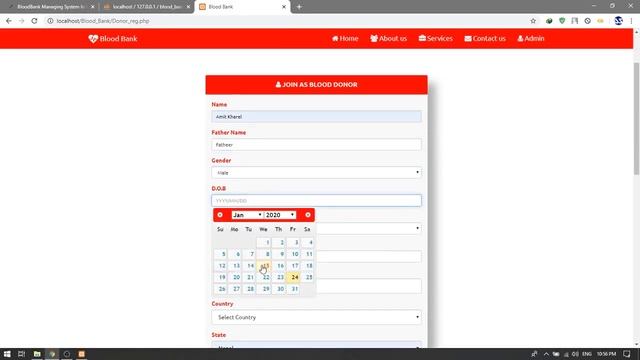640x360 pixels.
Task: Click the browser back arrow
Action: [9, 21]
